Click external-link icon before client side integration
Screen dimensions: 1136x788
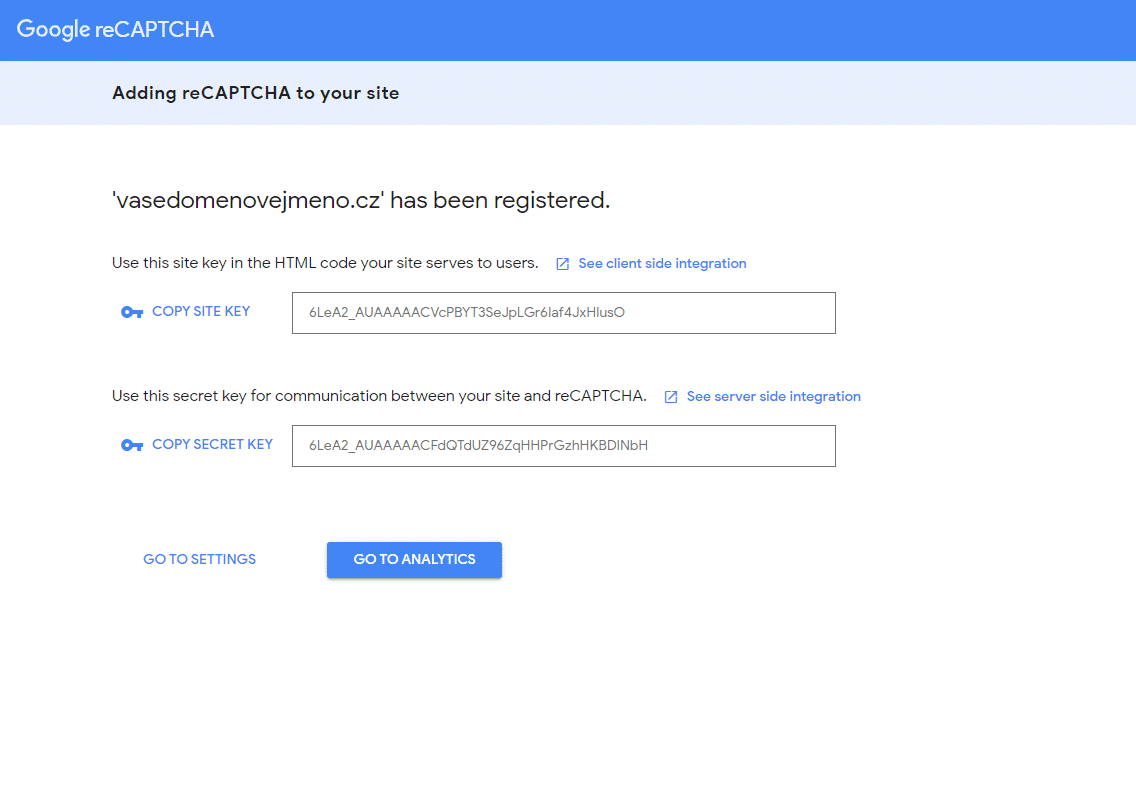(562, 264)
